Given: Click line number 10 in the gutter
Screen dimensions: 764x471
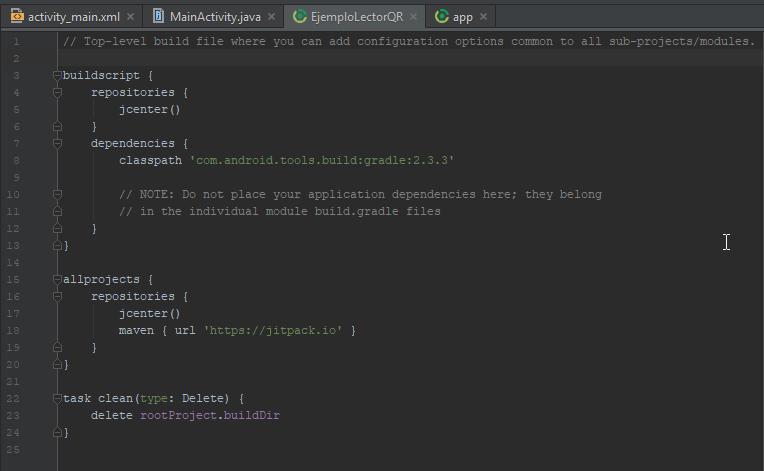Looking at the screenshot, I should coord(13,194).
